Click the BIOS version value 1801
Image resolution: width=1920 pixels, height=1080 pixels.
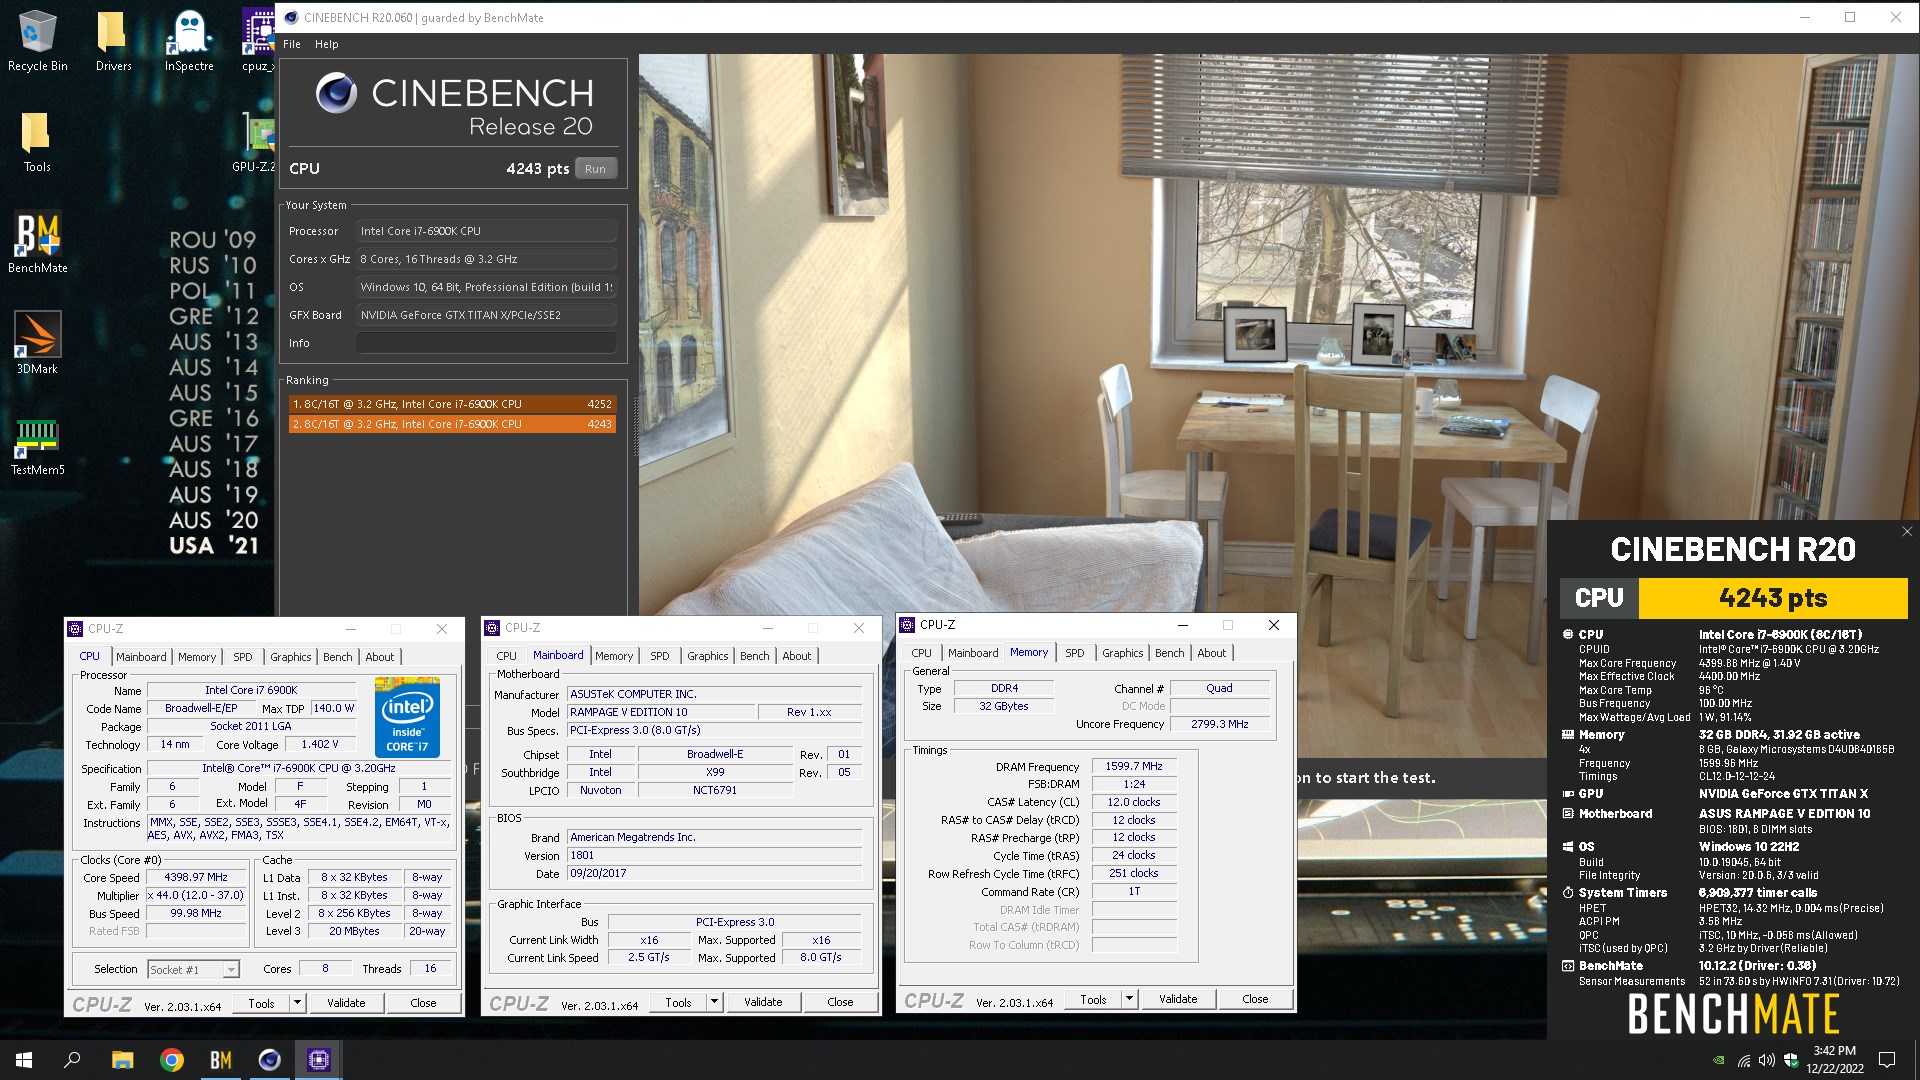[x=714, y=856]
